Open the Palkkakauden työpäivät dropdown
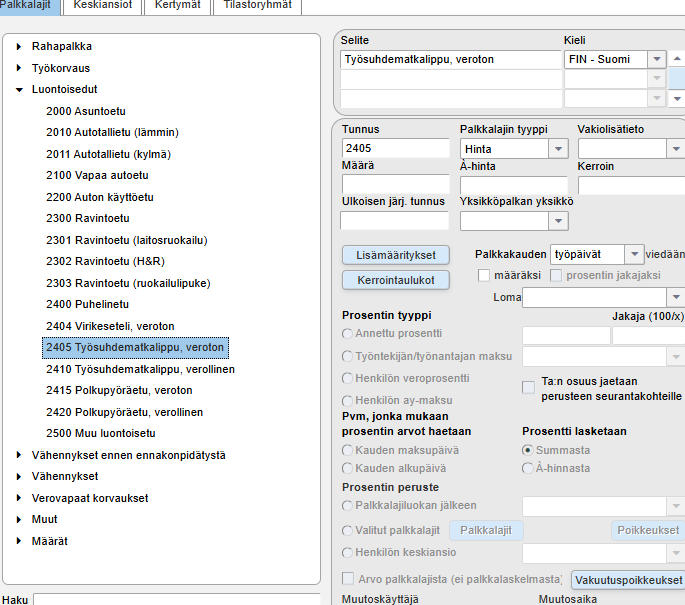 pos(634,254)
